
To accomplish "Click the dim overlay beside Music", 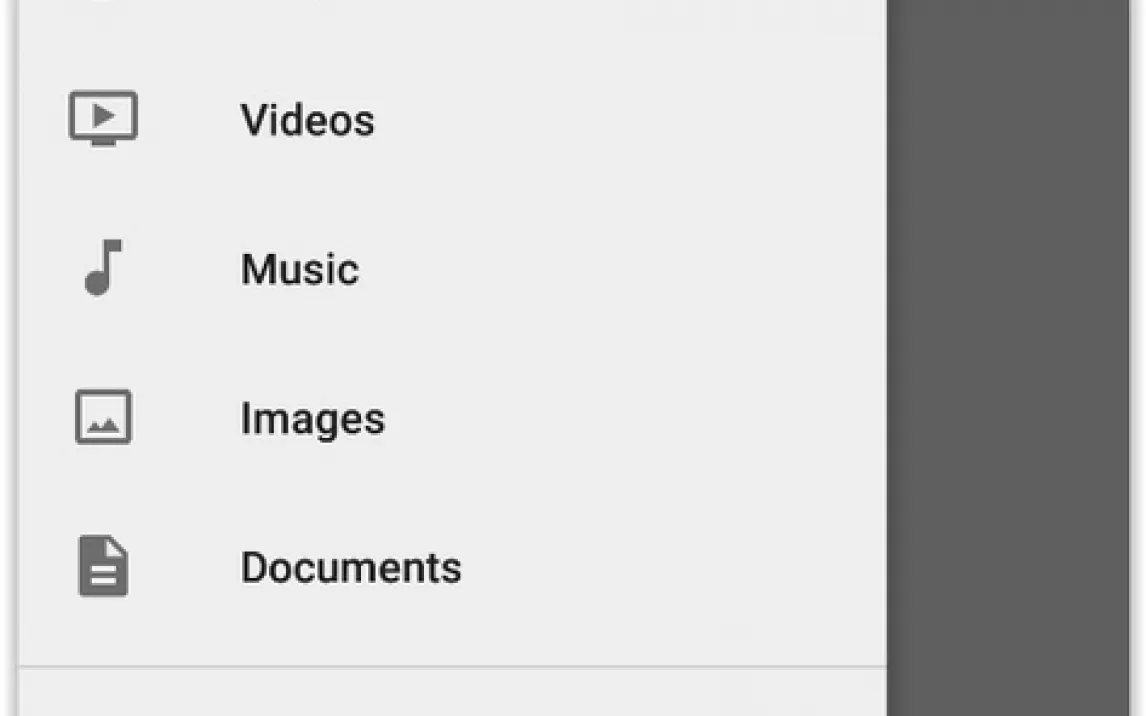I will [x=1009, y=269].
